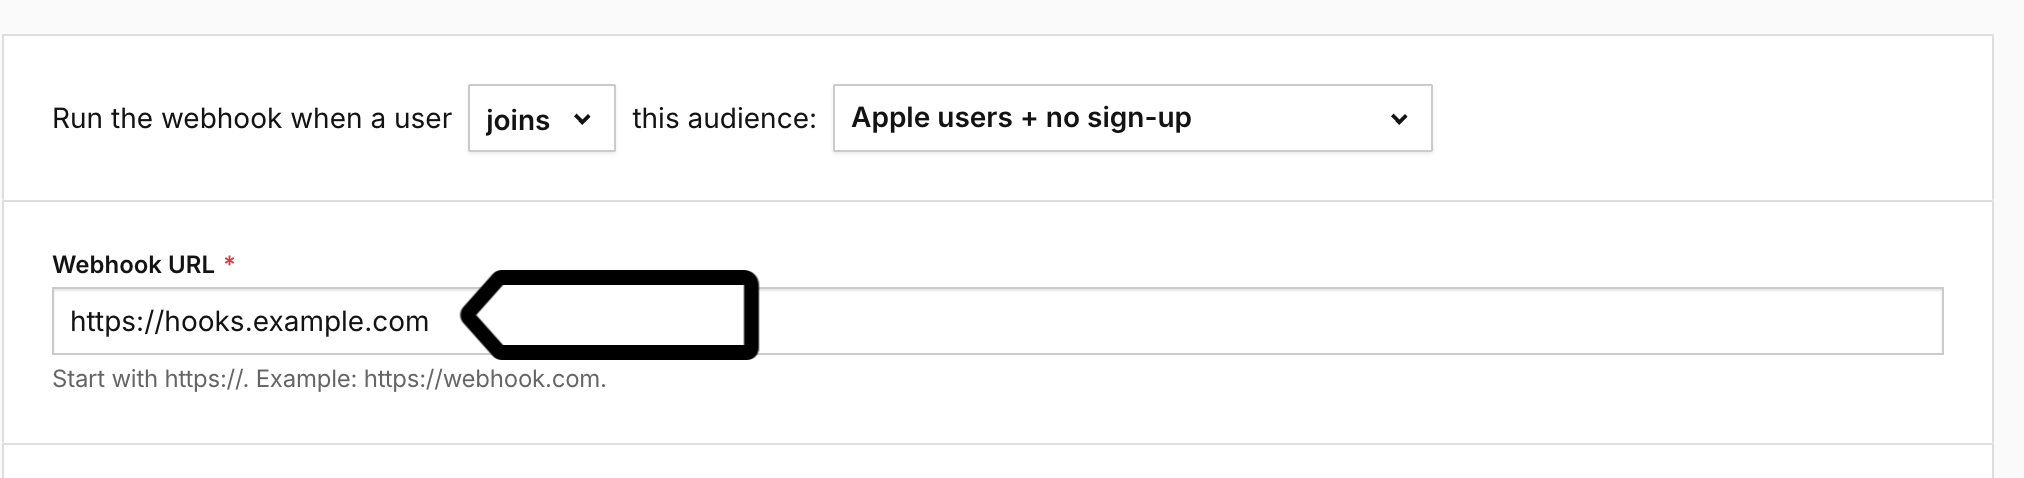Click the chevron in the audience selector

tap(1399, 119)
